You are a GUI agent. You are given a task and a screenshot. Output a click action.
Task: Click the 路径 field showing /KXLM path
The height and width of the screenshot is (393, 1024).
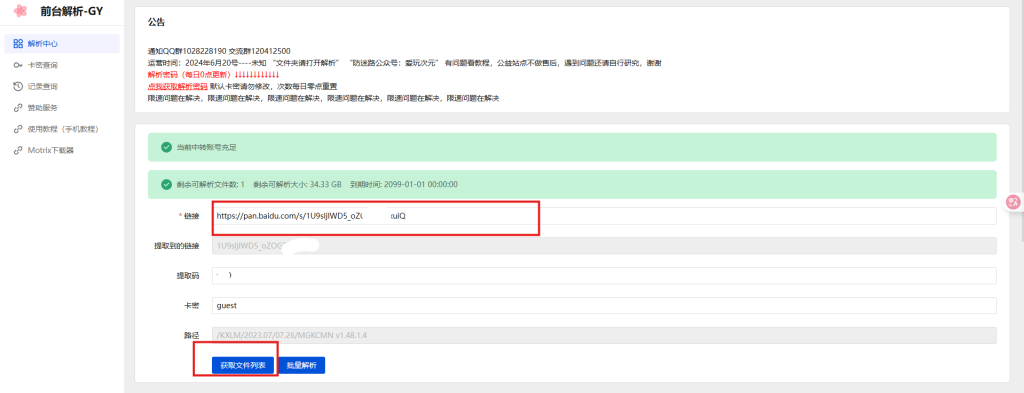point(604,336)
